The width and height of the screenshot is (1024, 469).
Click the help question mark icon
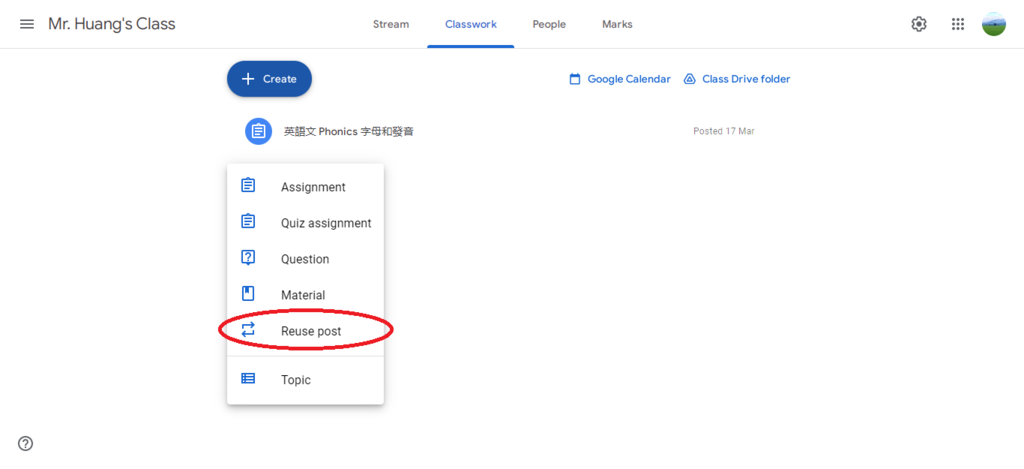[x=25, y=444]
